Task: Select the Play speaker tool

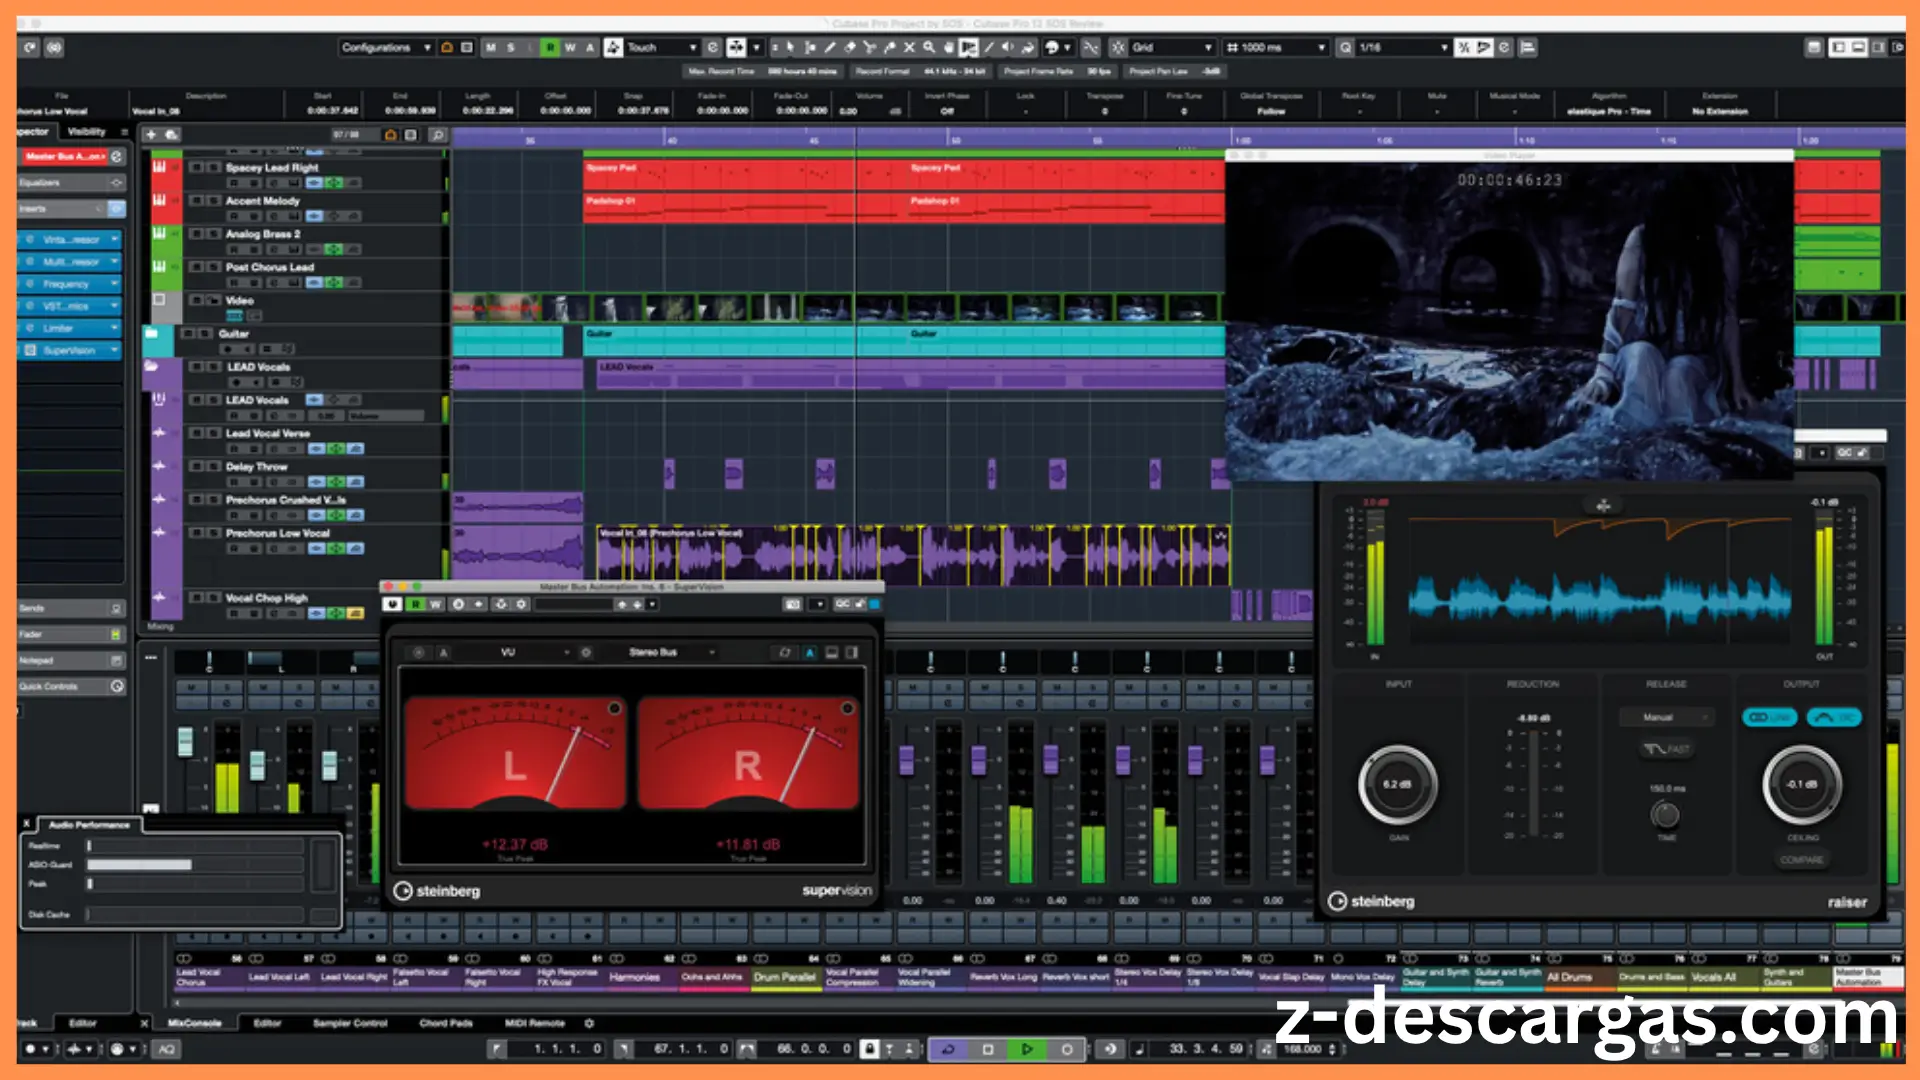Action: 1008,47
